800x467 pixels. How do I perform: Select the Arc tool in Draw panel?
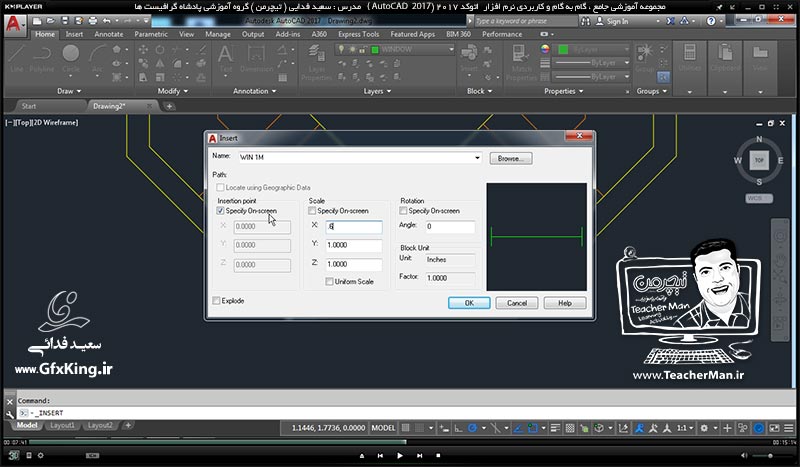click(97, 58)
